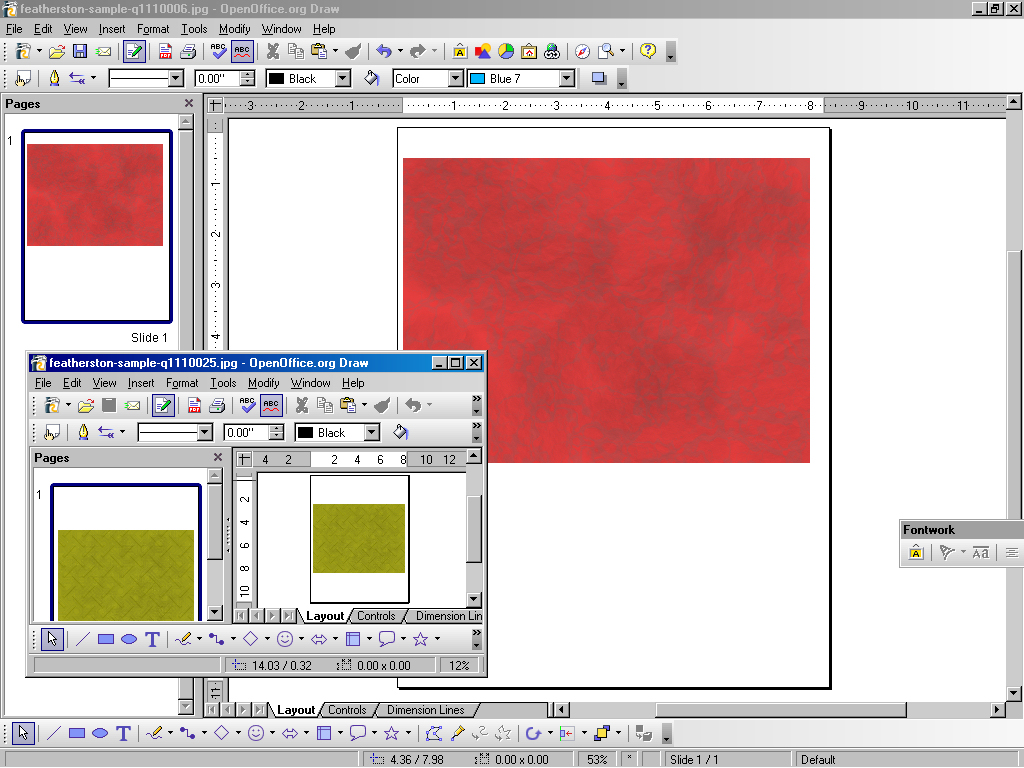Image resolution: width=1024 pixels, height=768 pixels.
Task: Select the red Slide 1 thumbnail in Pages panel
Action: tap(96, 227)
